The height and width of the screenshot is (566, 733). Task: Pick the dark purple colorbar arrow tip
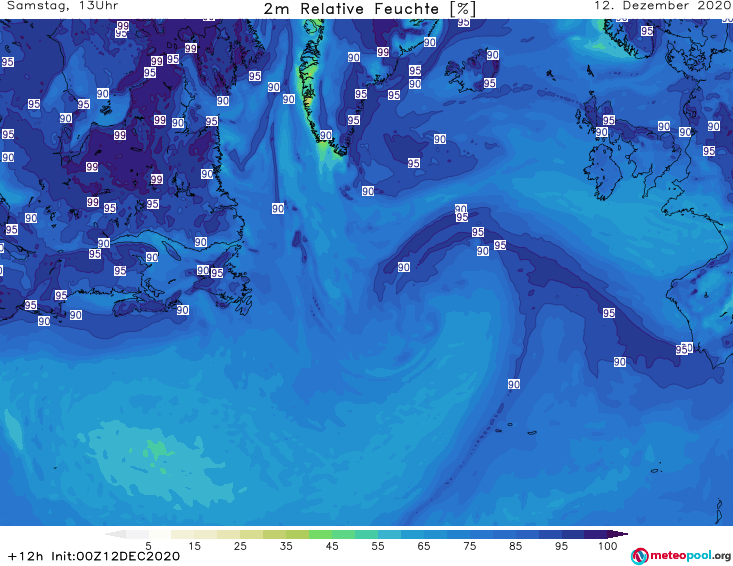[x=620, y=534]
